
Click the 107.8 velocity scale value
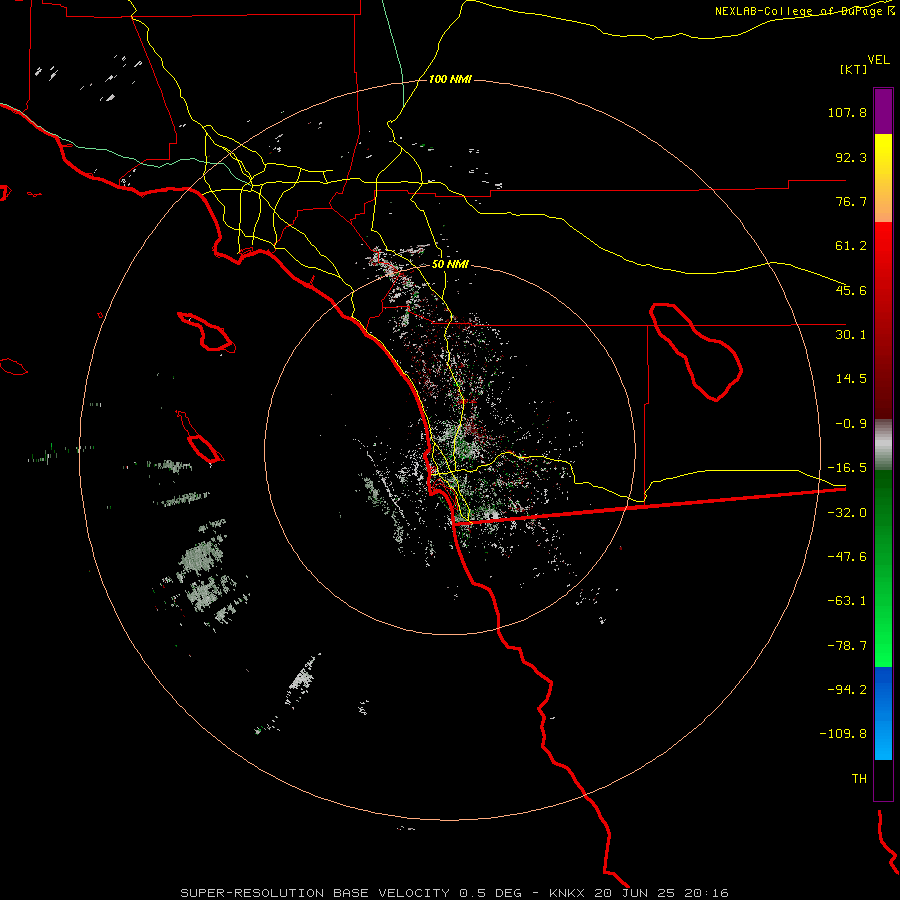pyautogui.click(x=847, y=112)
